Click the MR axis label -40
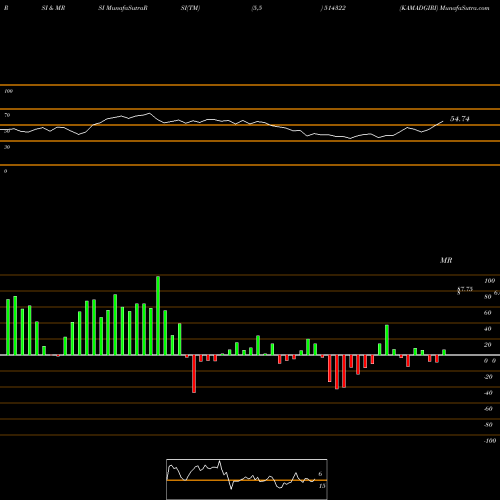 pyautogui.click(x=488, y=393)
